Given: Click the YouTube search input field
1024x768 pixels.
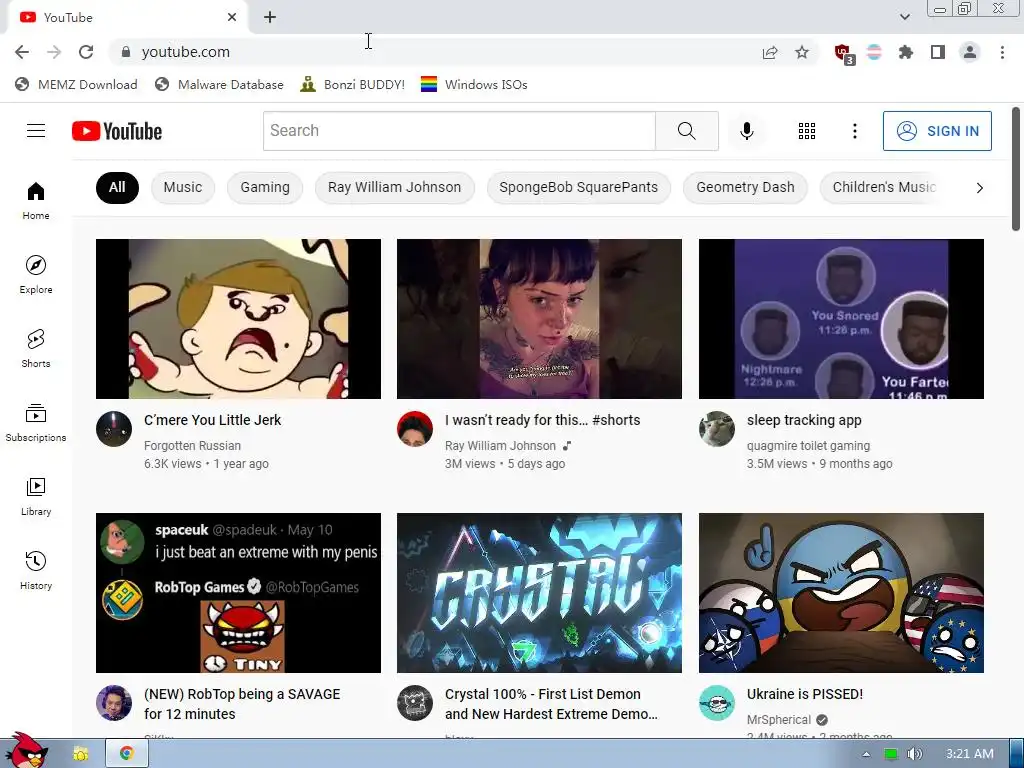Looking at the screenshot, I should pos(459,131).
